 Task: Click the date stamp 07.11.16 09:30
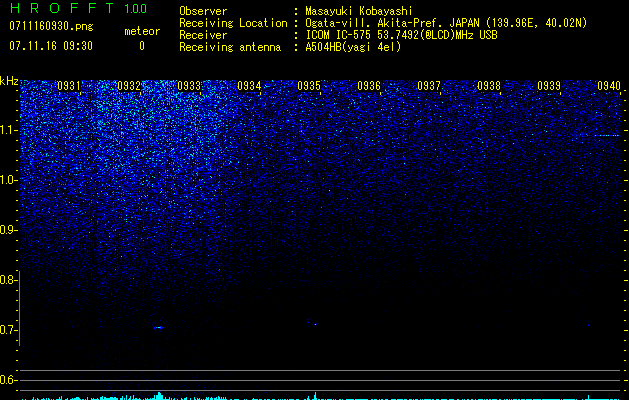pos(51,46)
